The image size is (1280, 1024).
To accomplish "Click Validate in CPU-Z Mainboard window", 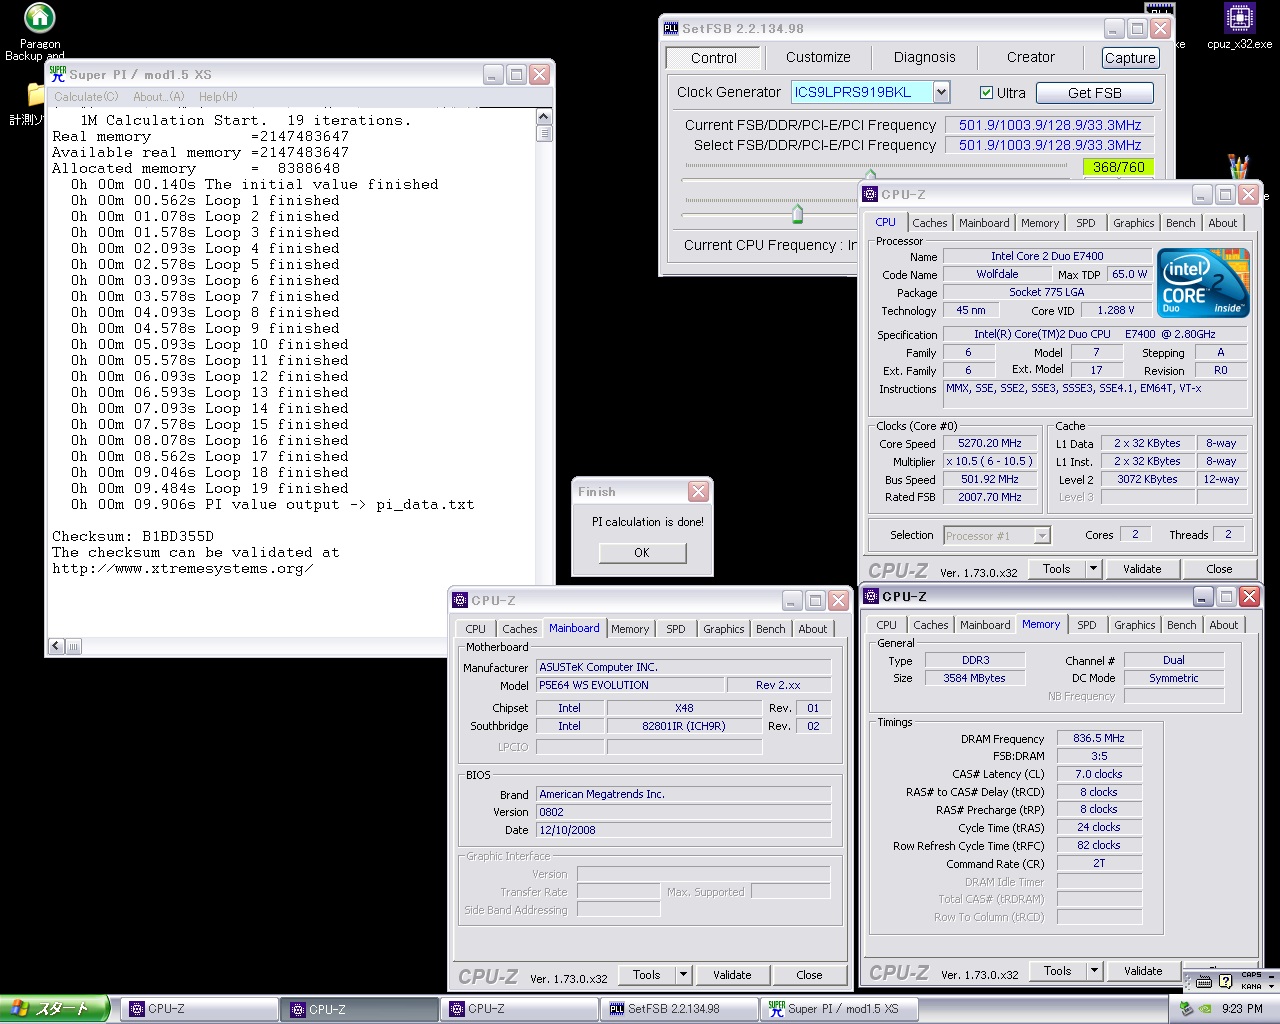I will tap(732, 975).
